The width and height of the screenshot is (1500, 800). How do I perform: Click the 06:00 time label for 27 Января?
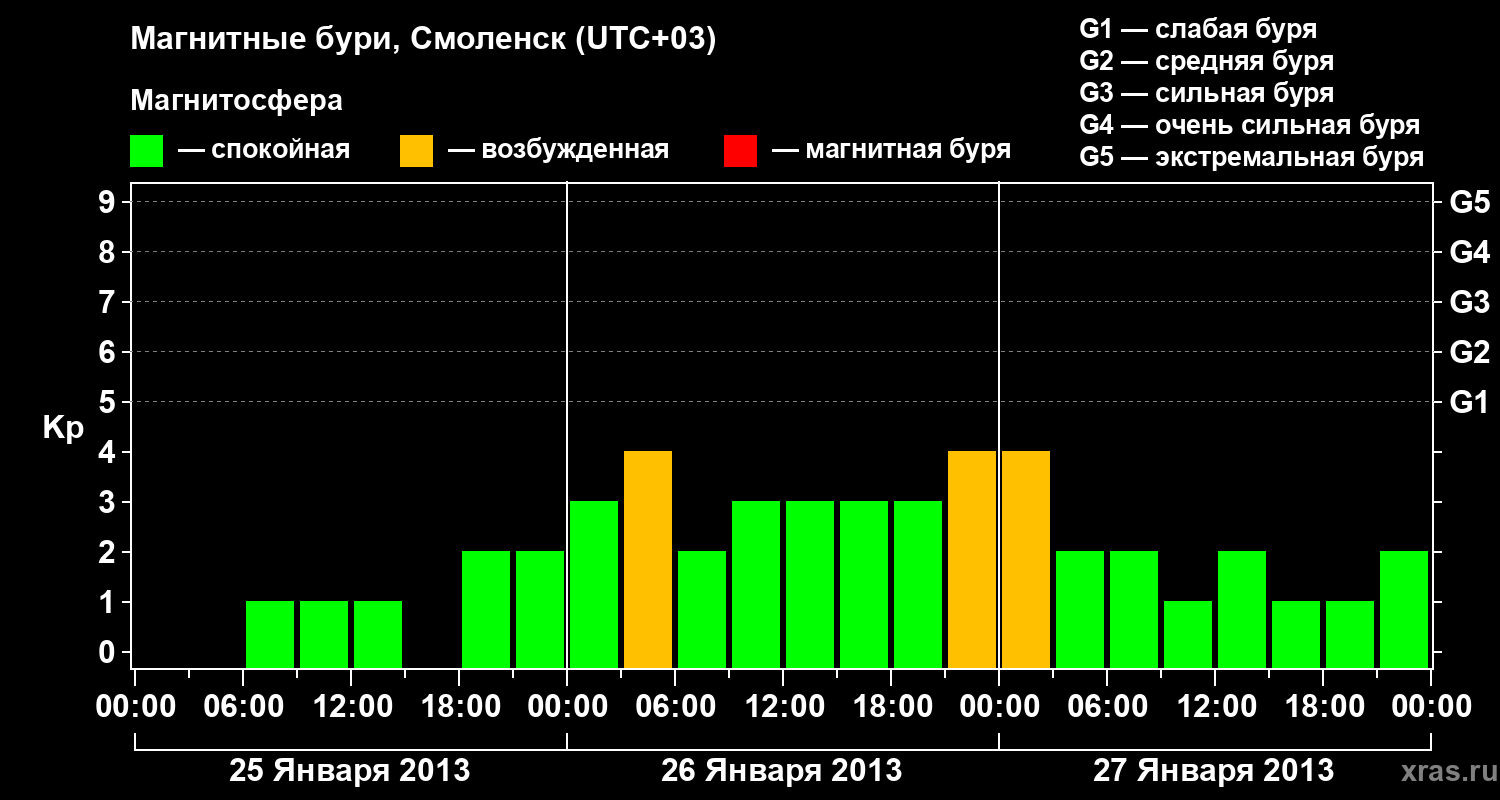point(1108,707)
